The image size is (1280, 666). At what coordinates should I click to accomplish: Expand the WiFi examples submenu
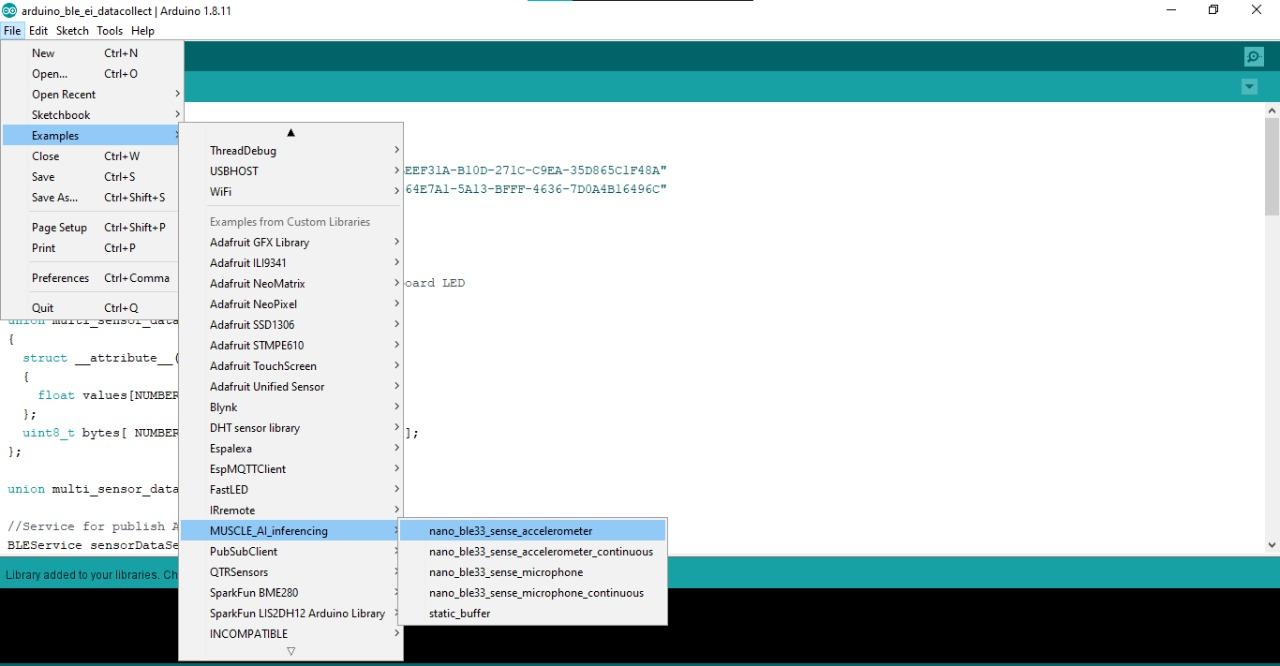coord(291,192)
